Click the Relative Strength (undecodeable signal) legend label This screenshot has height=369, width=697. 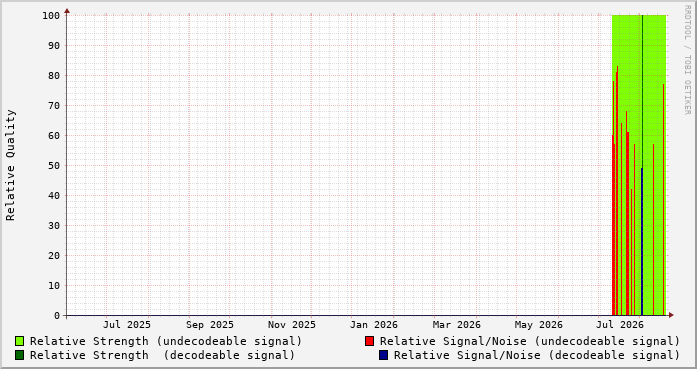pyautogui.click(x=166, y=341)
